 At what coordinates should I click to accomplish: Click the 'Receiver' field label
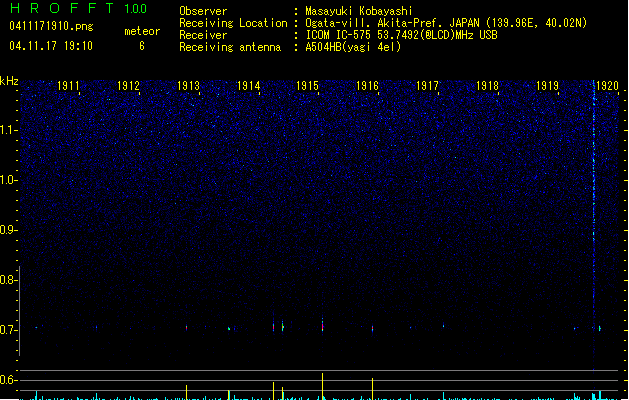(x=203, y=35)
